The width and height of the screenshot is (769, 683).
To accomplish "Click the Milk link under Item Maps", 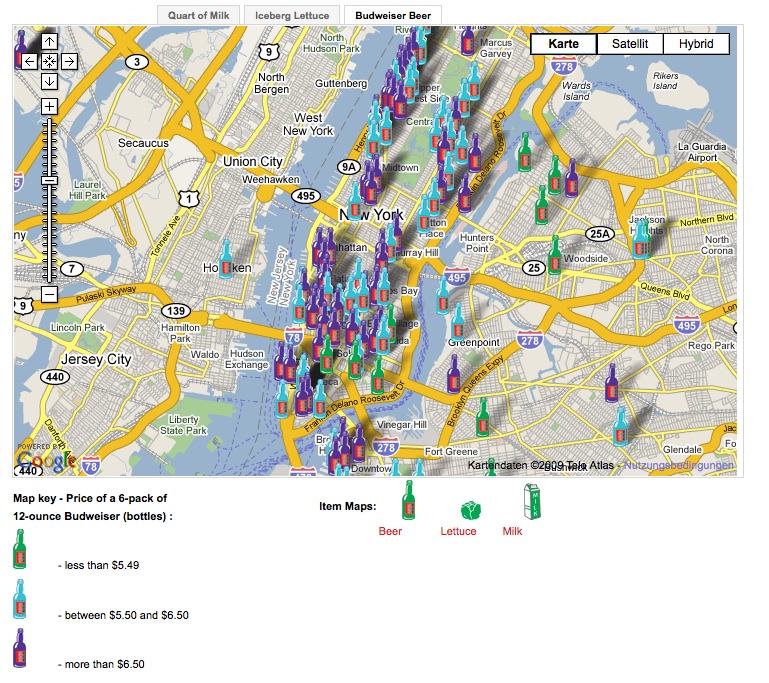I will pos(512,531).
